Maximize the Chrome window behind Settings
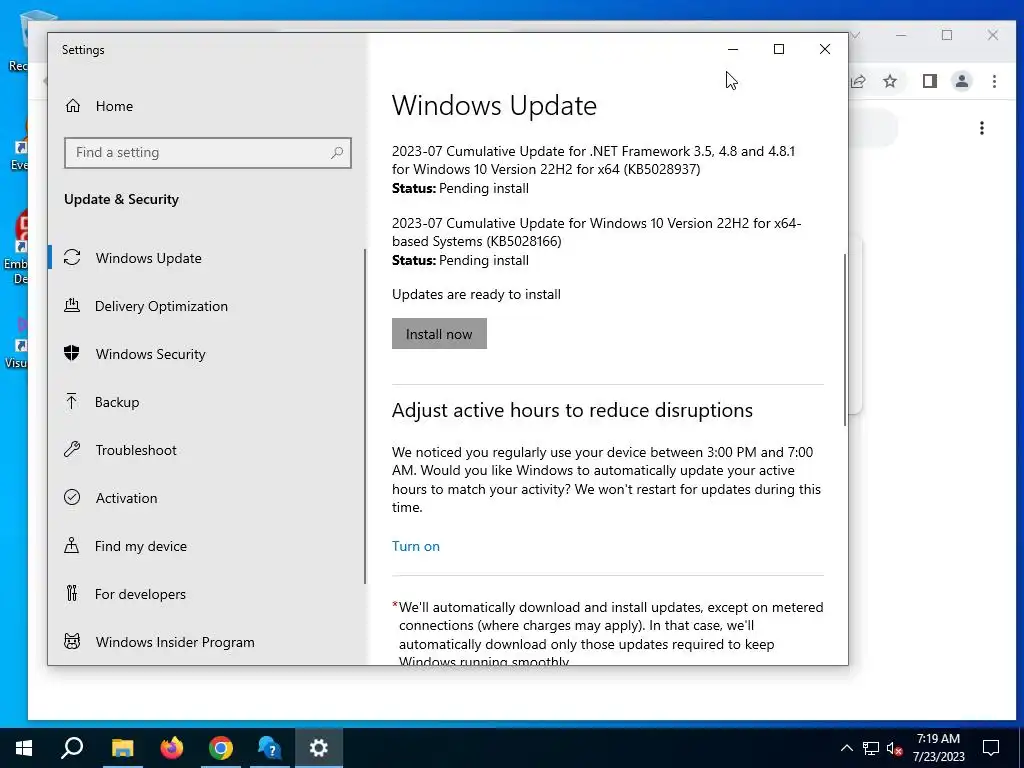Screen dimensions: 1024x768 tap(947, 35)
